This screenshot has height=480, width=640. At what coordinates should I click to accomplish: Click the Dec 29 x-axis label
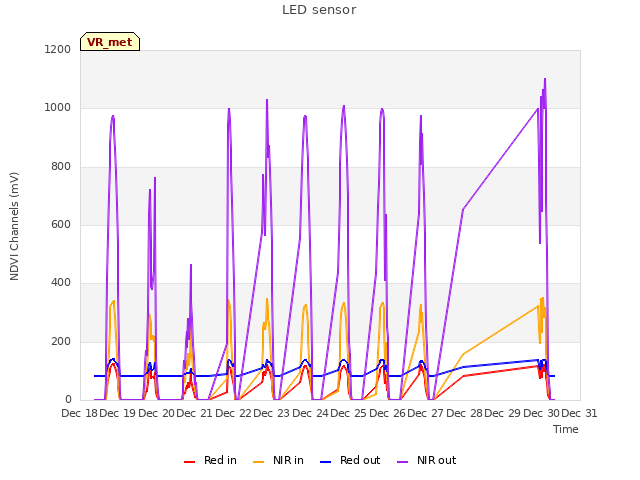click(x=502, y=413)
